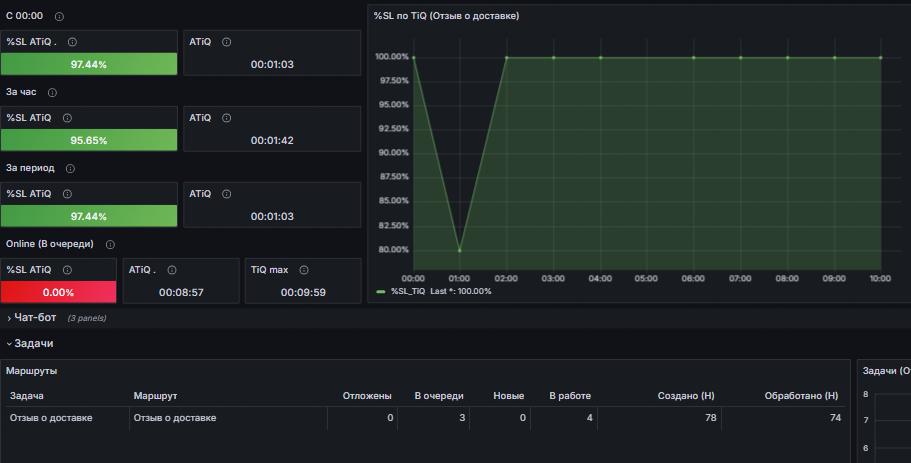Sort table by 'Обработано (Н)' column header

[802, 396]
